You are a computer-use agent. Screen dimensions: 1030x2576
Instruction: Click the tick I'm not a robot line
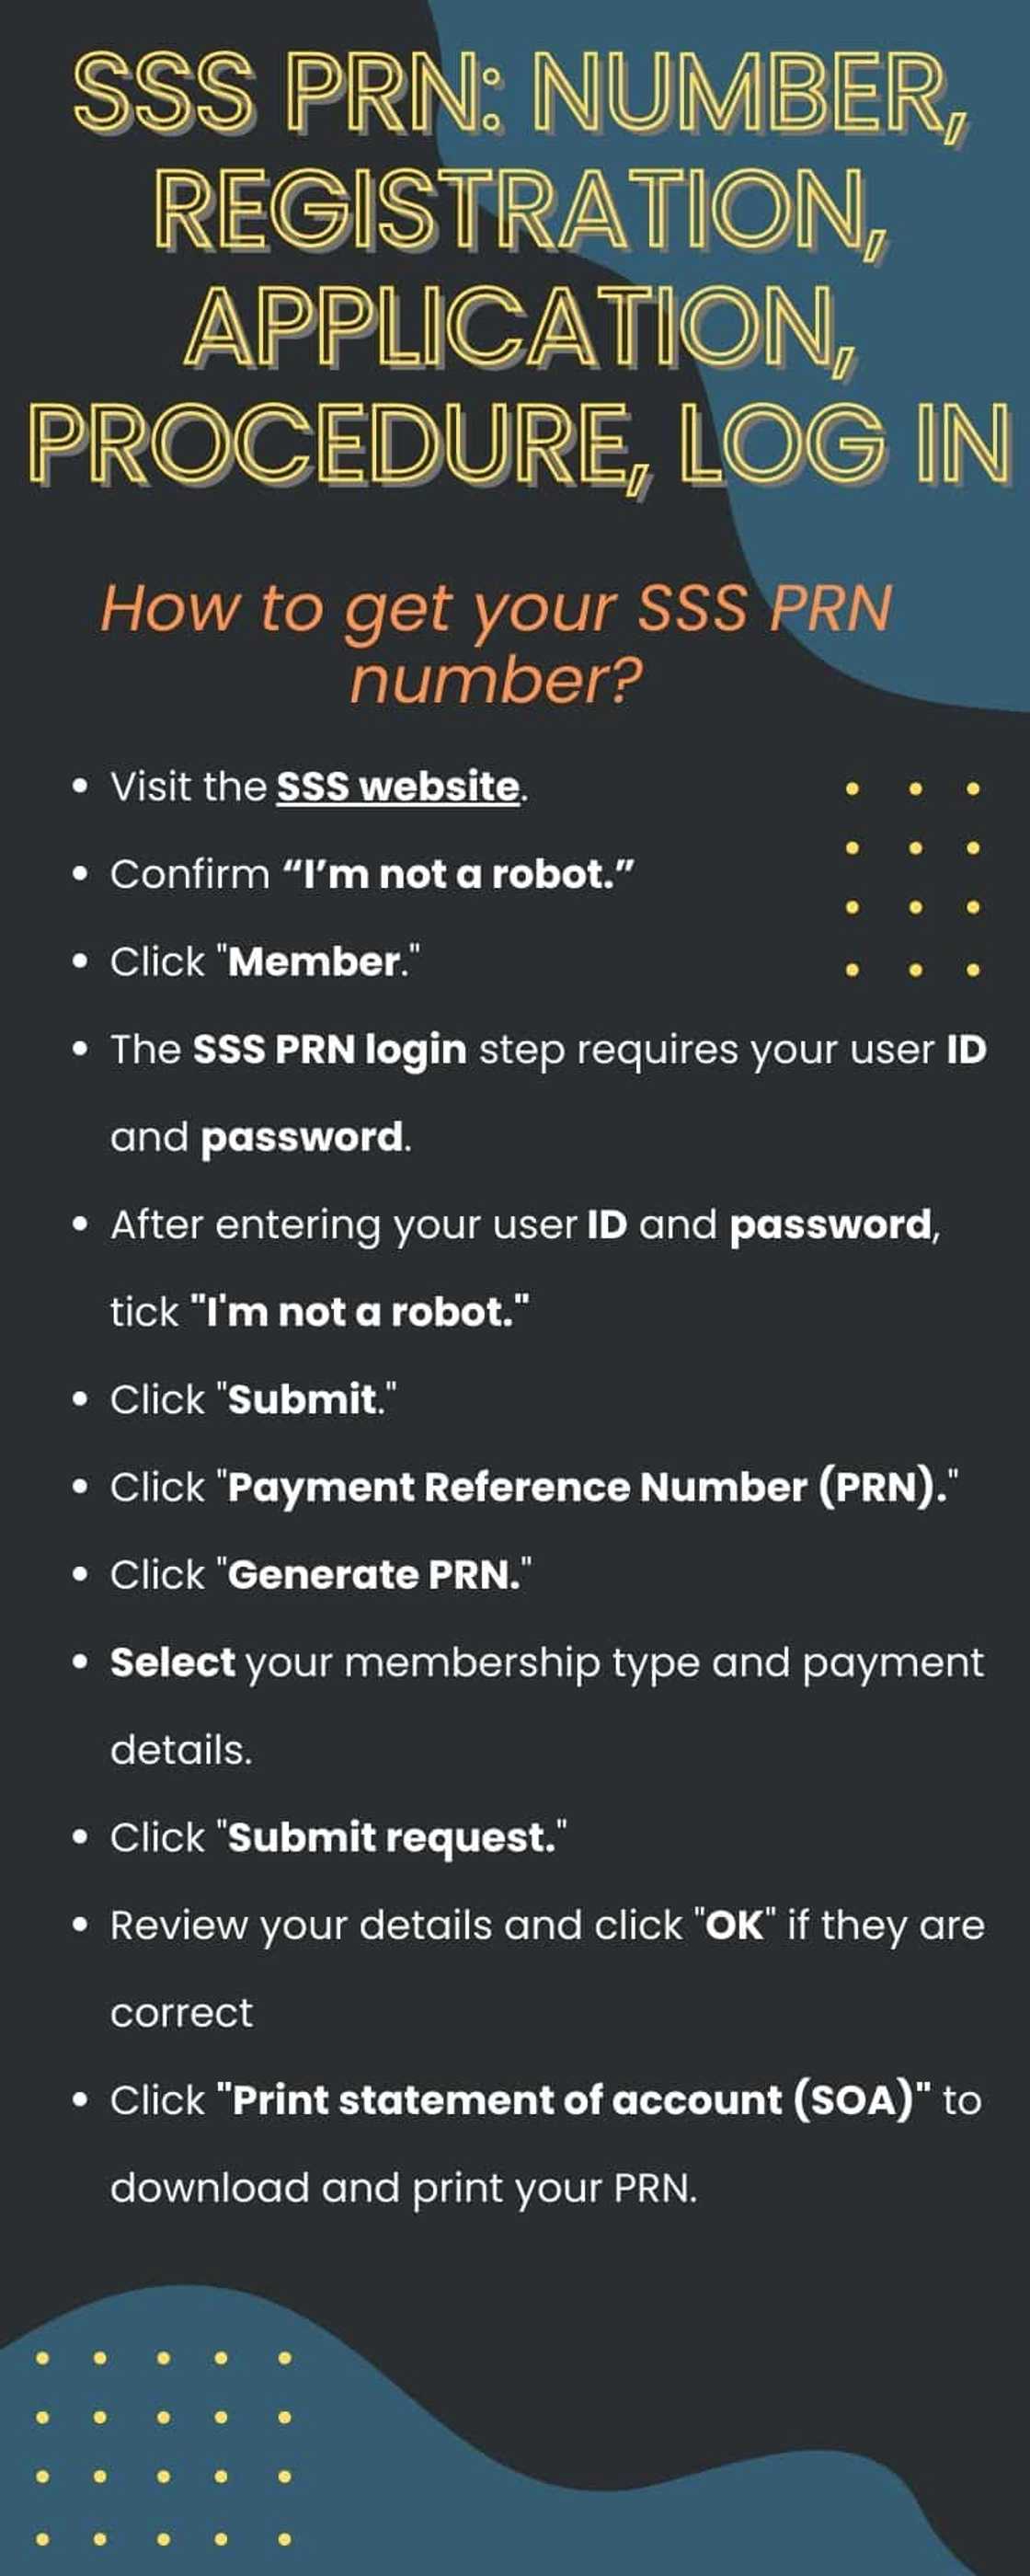click(x=320, y=1312)
